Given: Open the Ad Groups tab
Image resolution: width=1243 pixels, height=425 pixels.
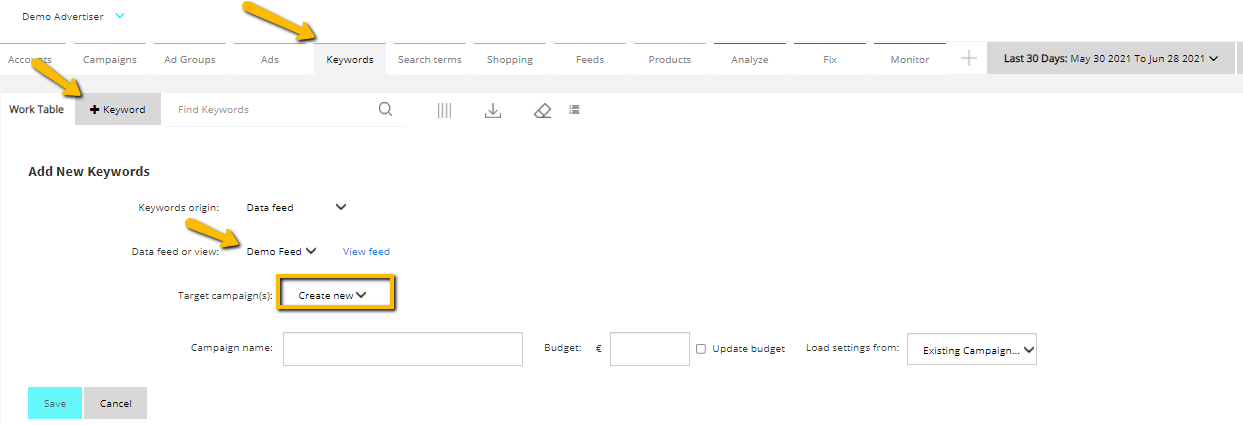Looking at the screenshot, I should (x=190, y=59).
